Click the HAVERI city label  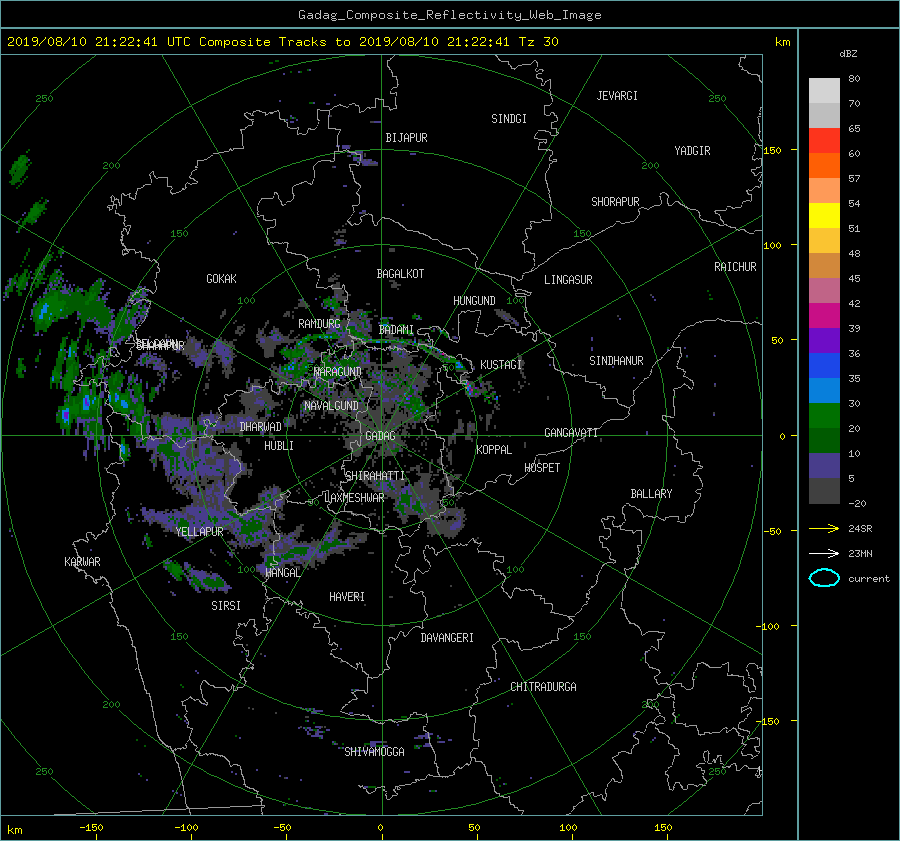coord(347,597)
